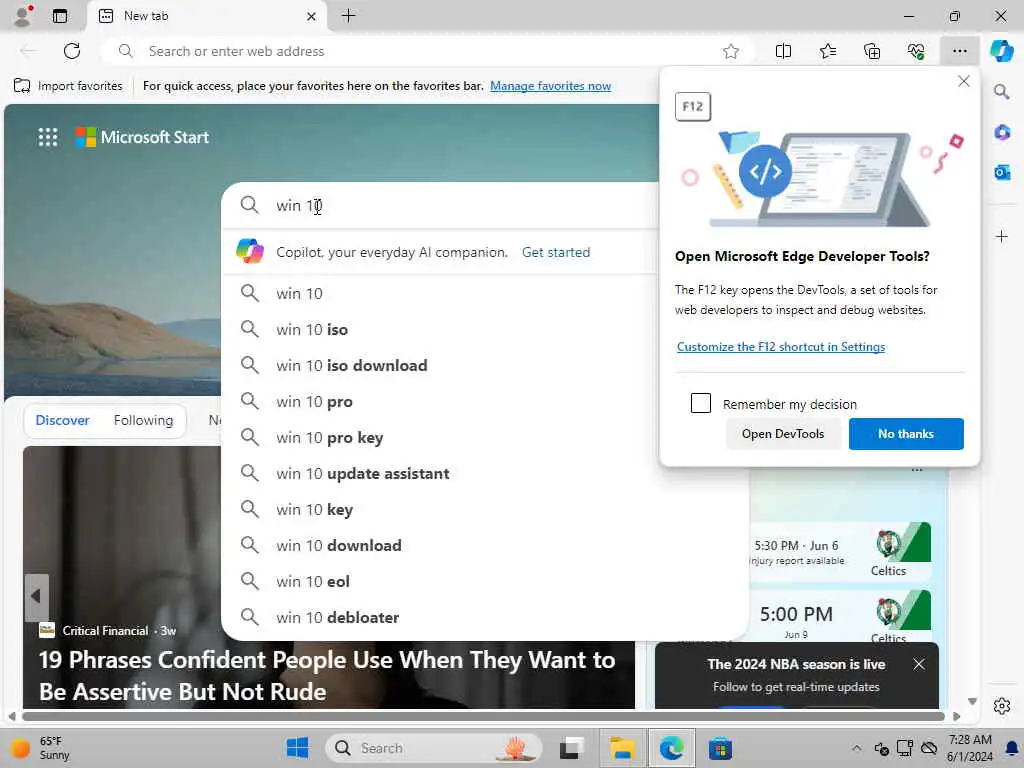Open Microsoft Store from taskbar
Screen dimensions: 1024x768
(720, 748)
